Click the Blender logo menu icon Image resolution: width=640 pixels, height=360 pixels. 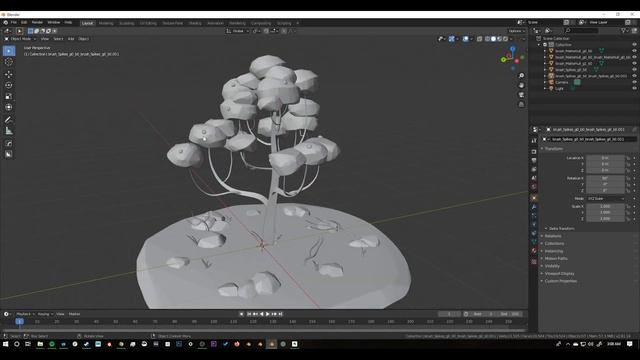pos(5,23)
